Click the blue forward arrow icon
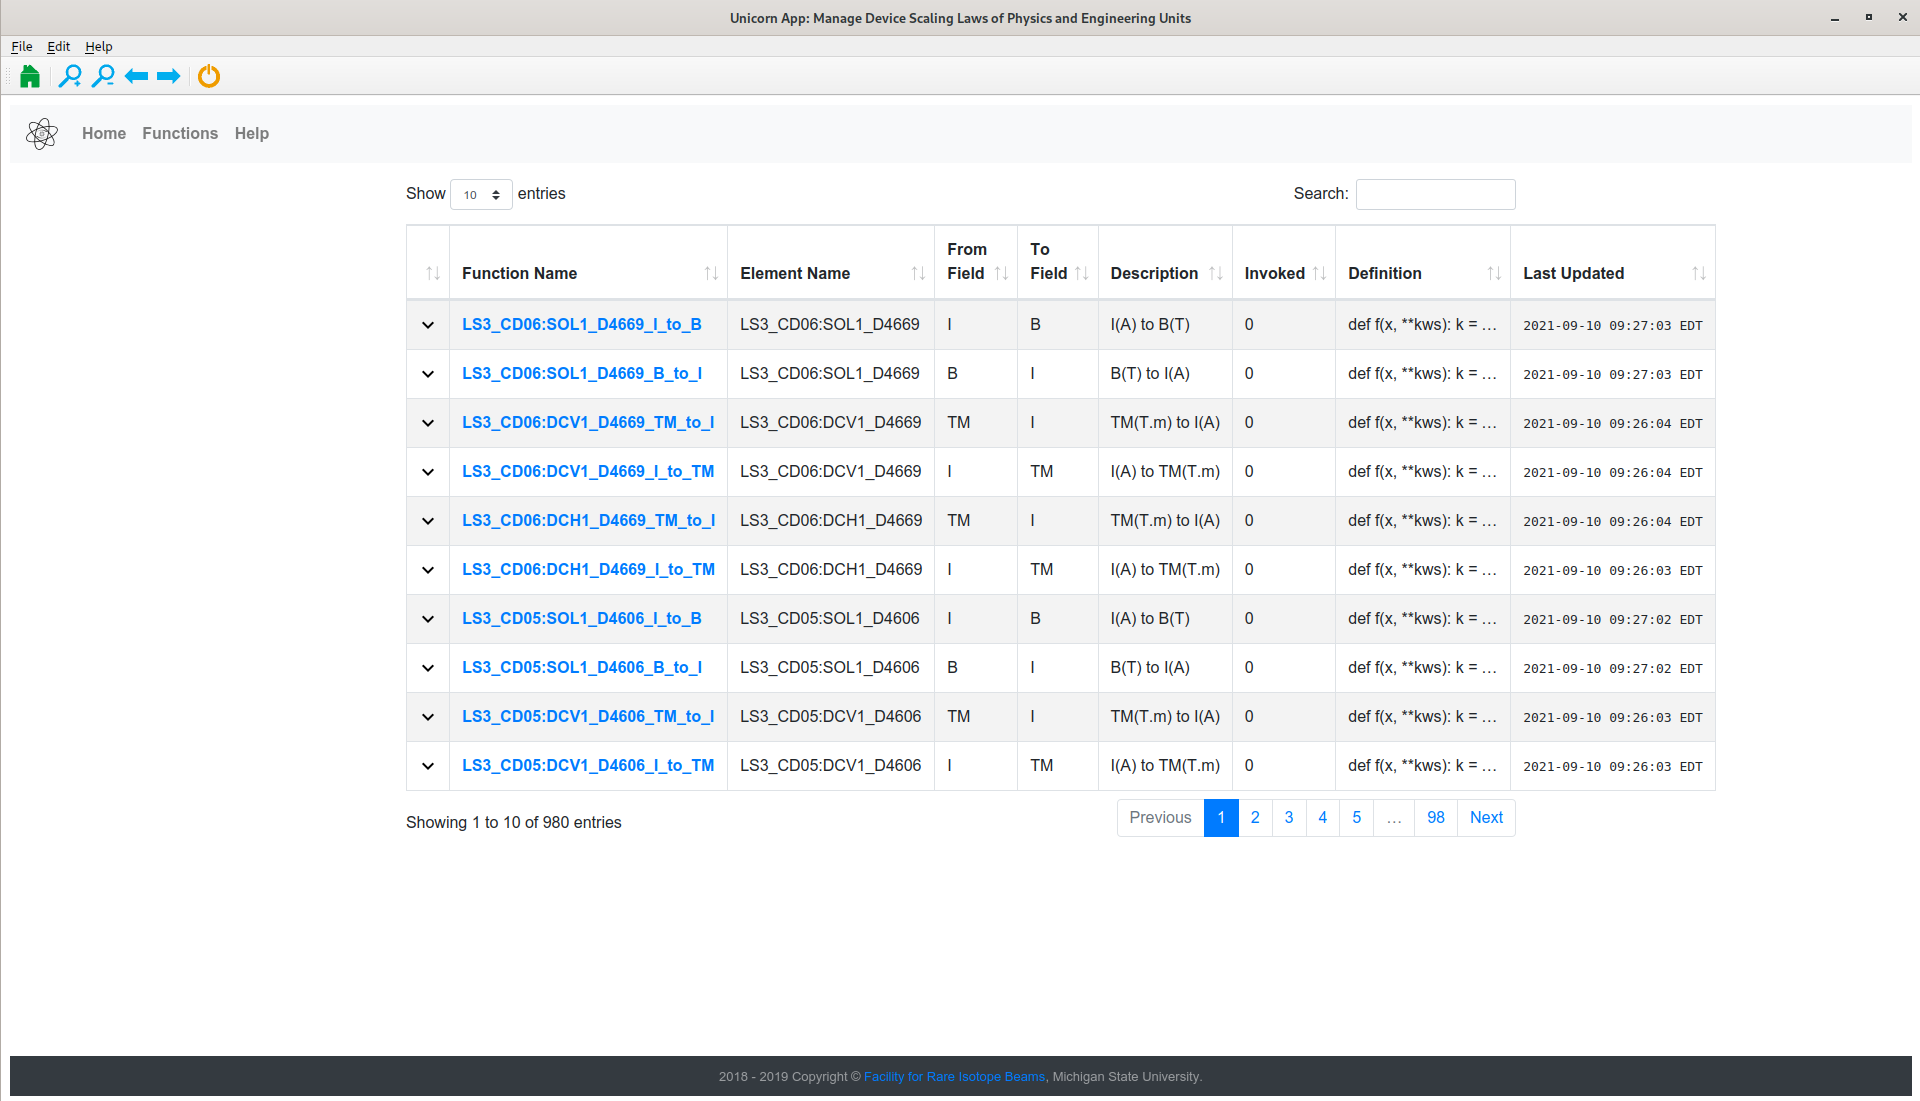Image resolution: width=1920 pixels, height=1101 pixels. point(169,76)
